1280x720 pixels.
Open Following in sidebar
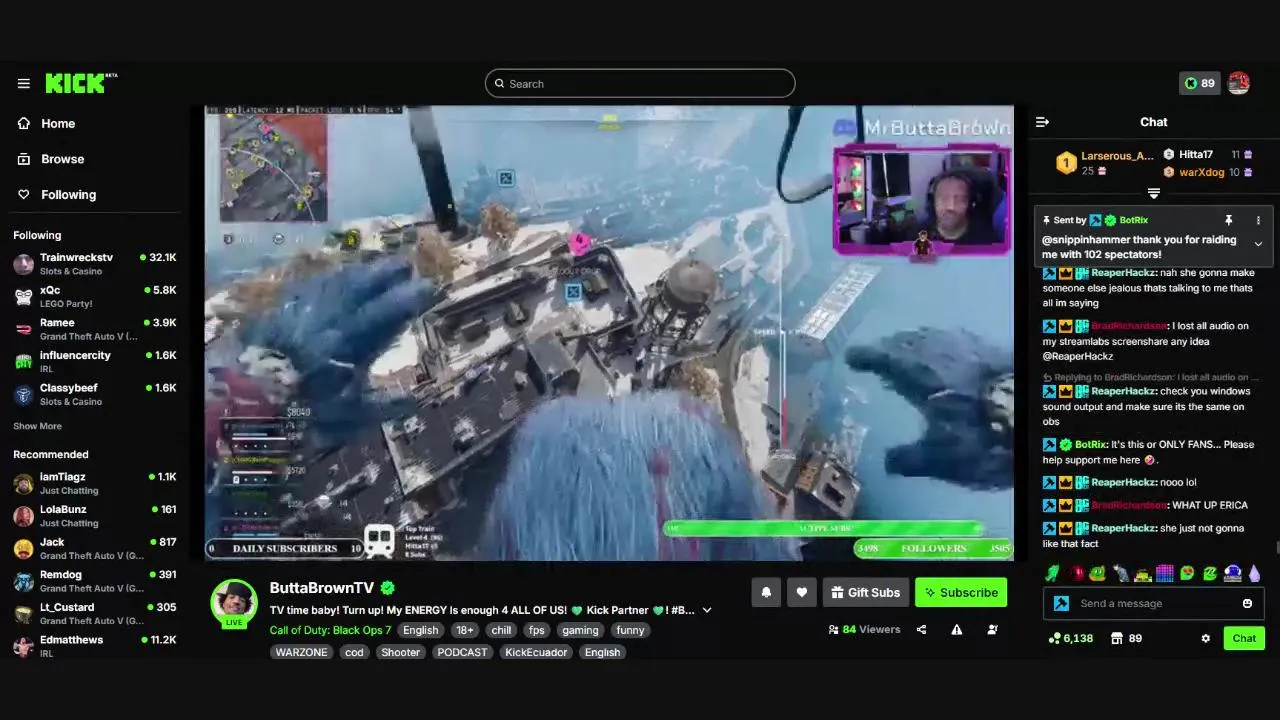(68, 195)
